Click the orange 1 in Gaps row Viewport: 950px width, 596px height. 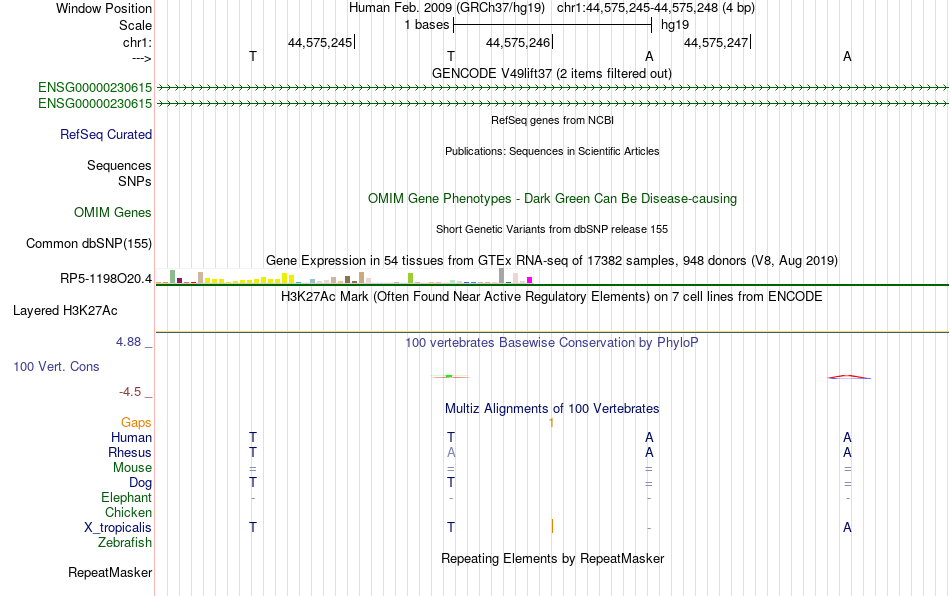[x=551, y=422]
